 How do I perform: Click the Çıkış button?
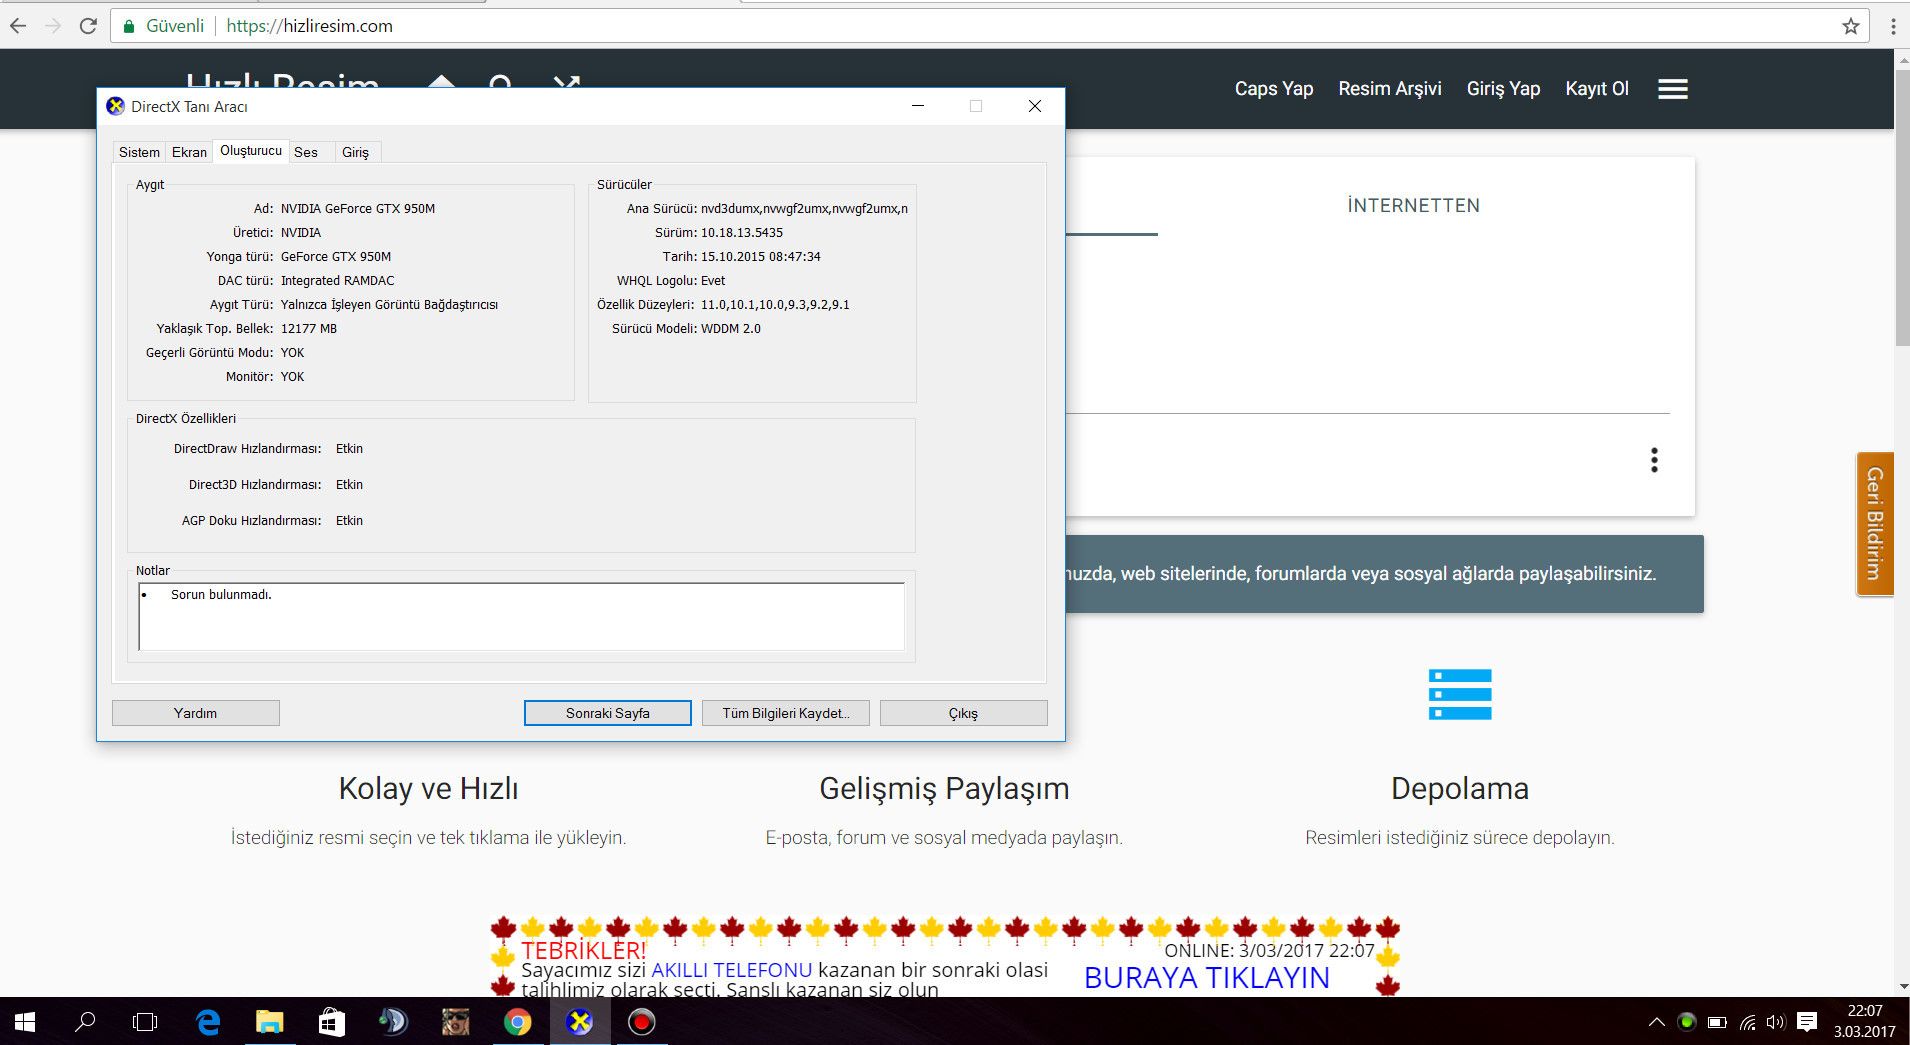[963, 713]
